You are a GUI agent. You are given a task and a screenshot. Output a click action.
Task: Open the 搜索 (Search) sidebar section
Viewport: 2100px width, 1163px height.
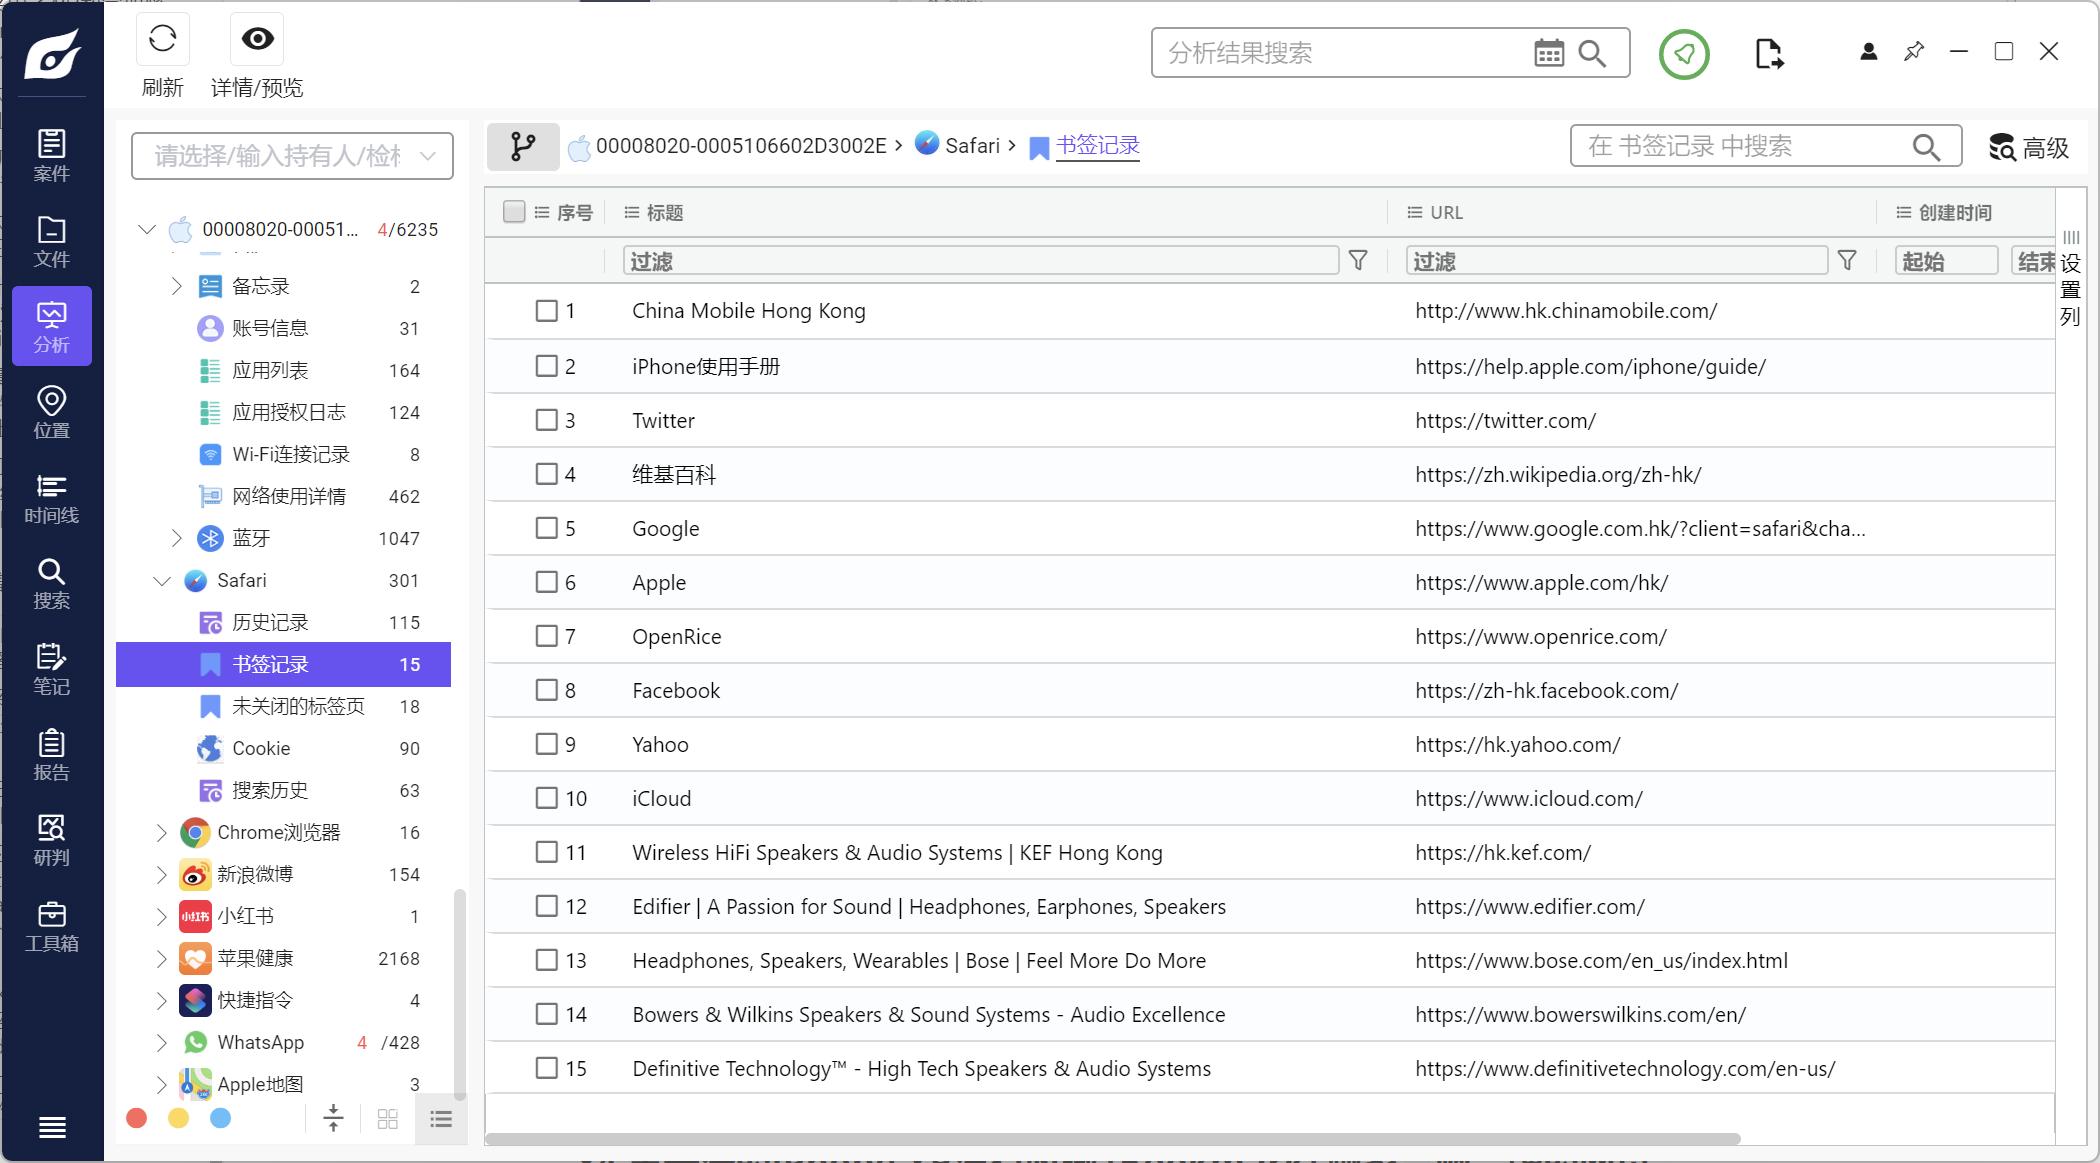tap(52, 583)
